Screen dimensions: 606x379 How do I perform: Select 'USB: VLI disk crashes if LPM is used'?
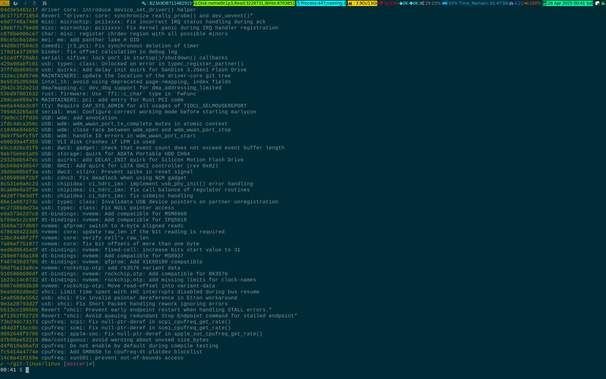click(x=77, y=141)
